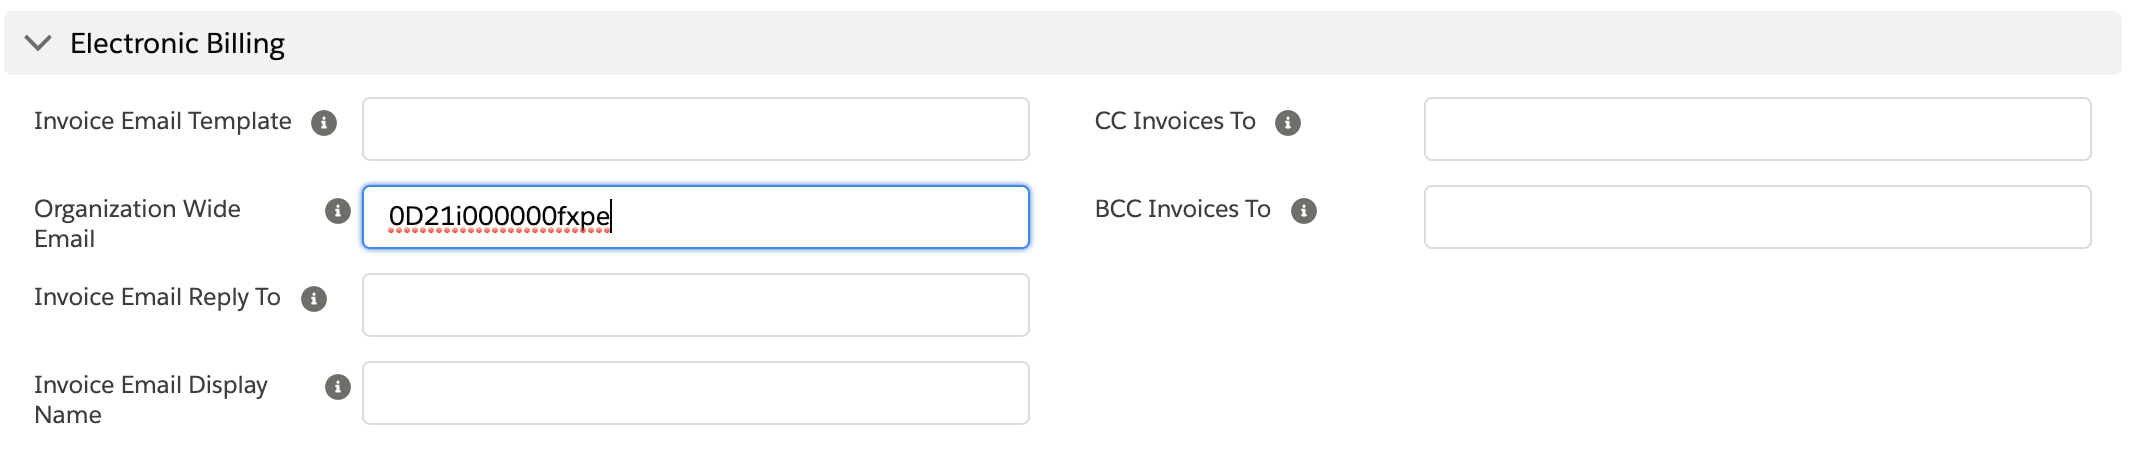
Task: Click into the Invoice Email Display Name field
Action: point(695,393)
